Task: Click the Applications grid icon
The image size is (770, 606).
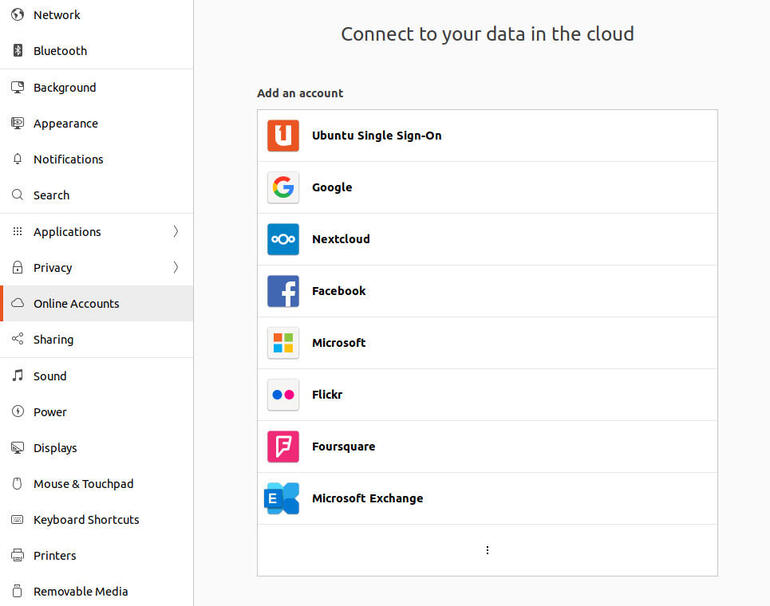Action: [18, 231]
